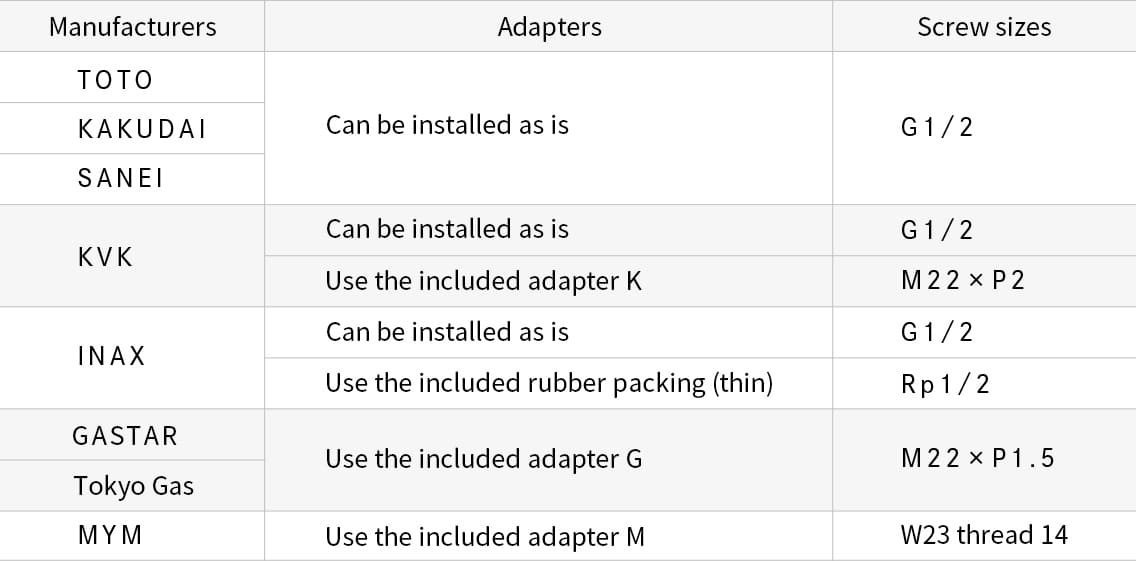Select the MYM manufacturer cell

132,536
